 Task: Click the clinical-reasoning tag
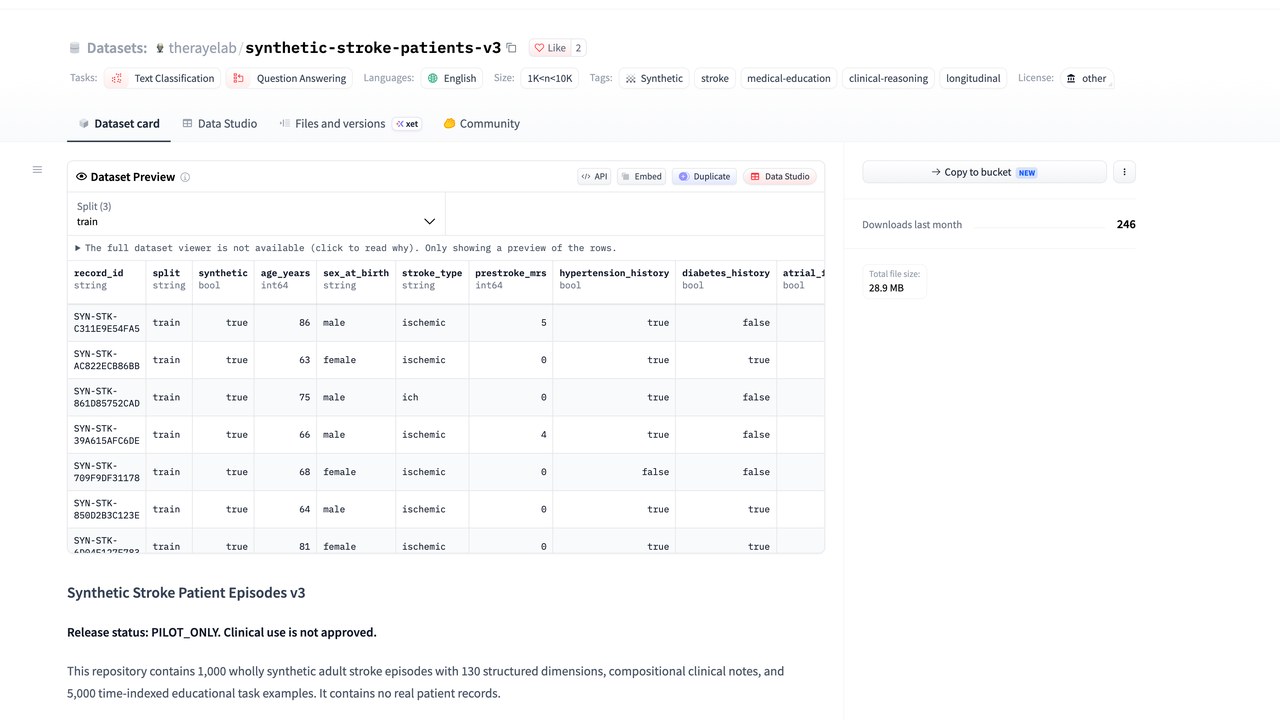[888, 78]
